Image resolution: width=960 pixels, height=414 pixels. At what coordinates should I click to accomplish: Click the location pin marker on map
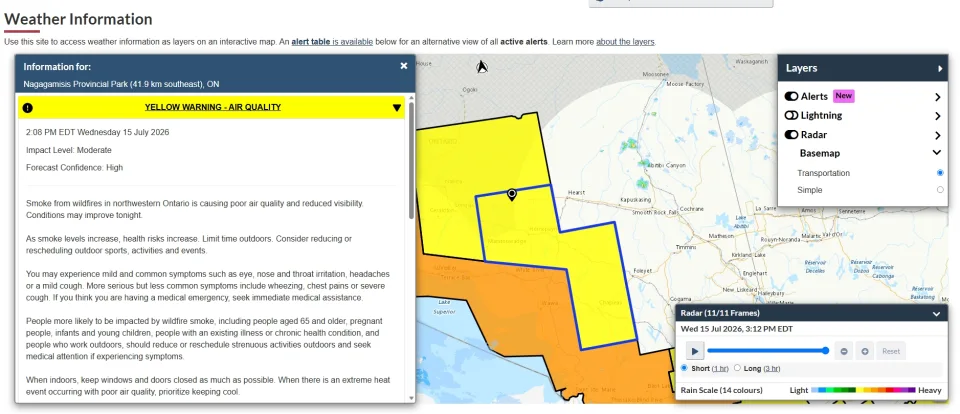[x=512, y=195]
